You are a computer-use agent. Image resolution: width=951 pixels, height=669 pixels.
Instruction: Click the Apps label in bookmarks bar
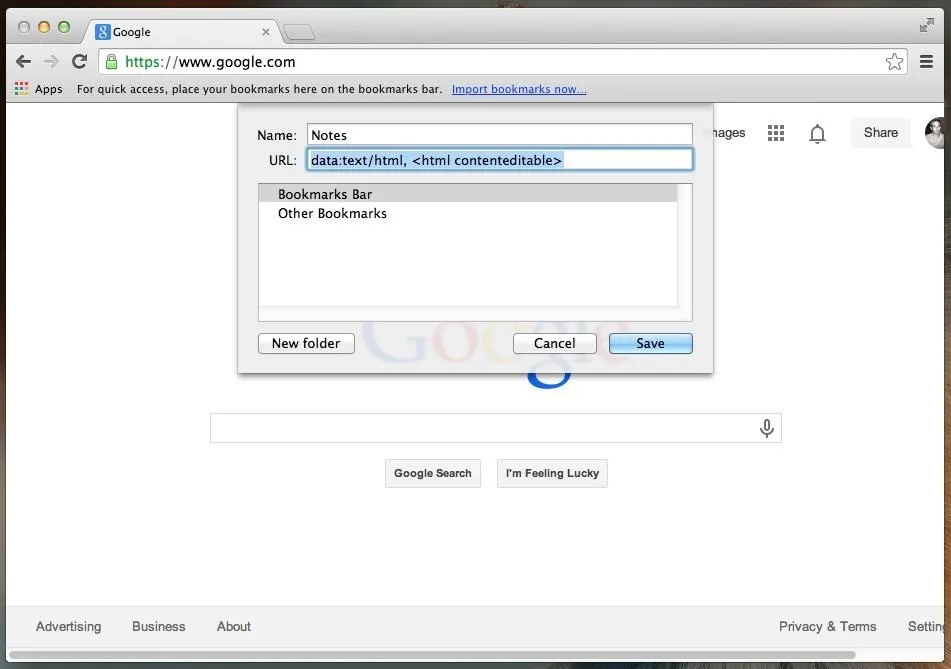pos(49,89)
